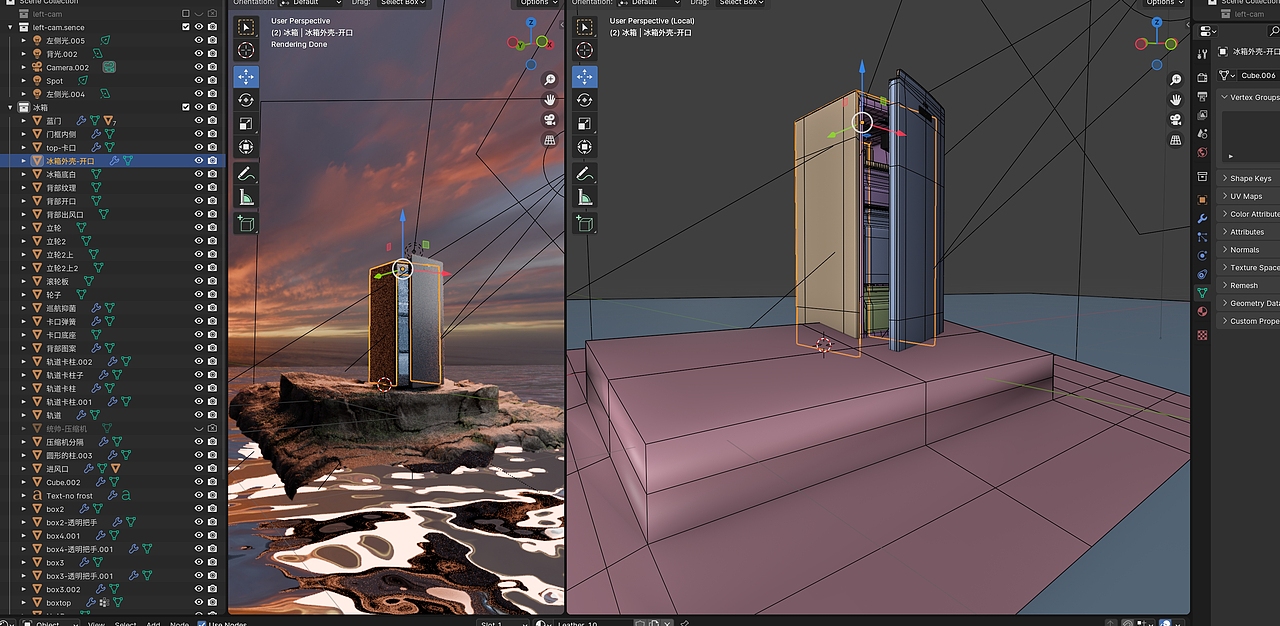Screen dimensions: 1280x626
Task: Toggle the Use Nodes checkbox
Action: (x=201, y=622)
